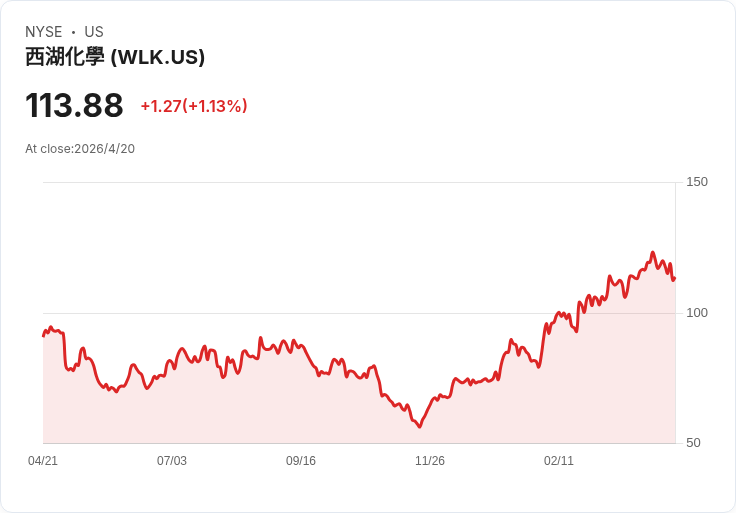Click the 100 horizontal gridline

tap(359, 313)
